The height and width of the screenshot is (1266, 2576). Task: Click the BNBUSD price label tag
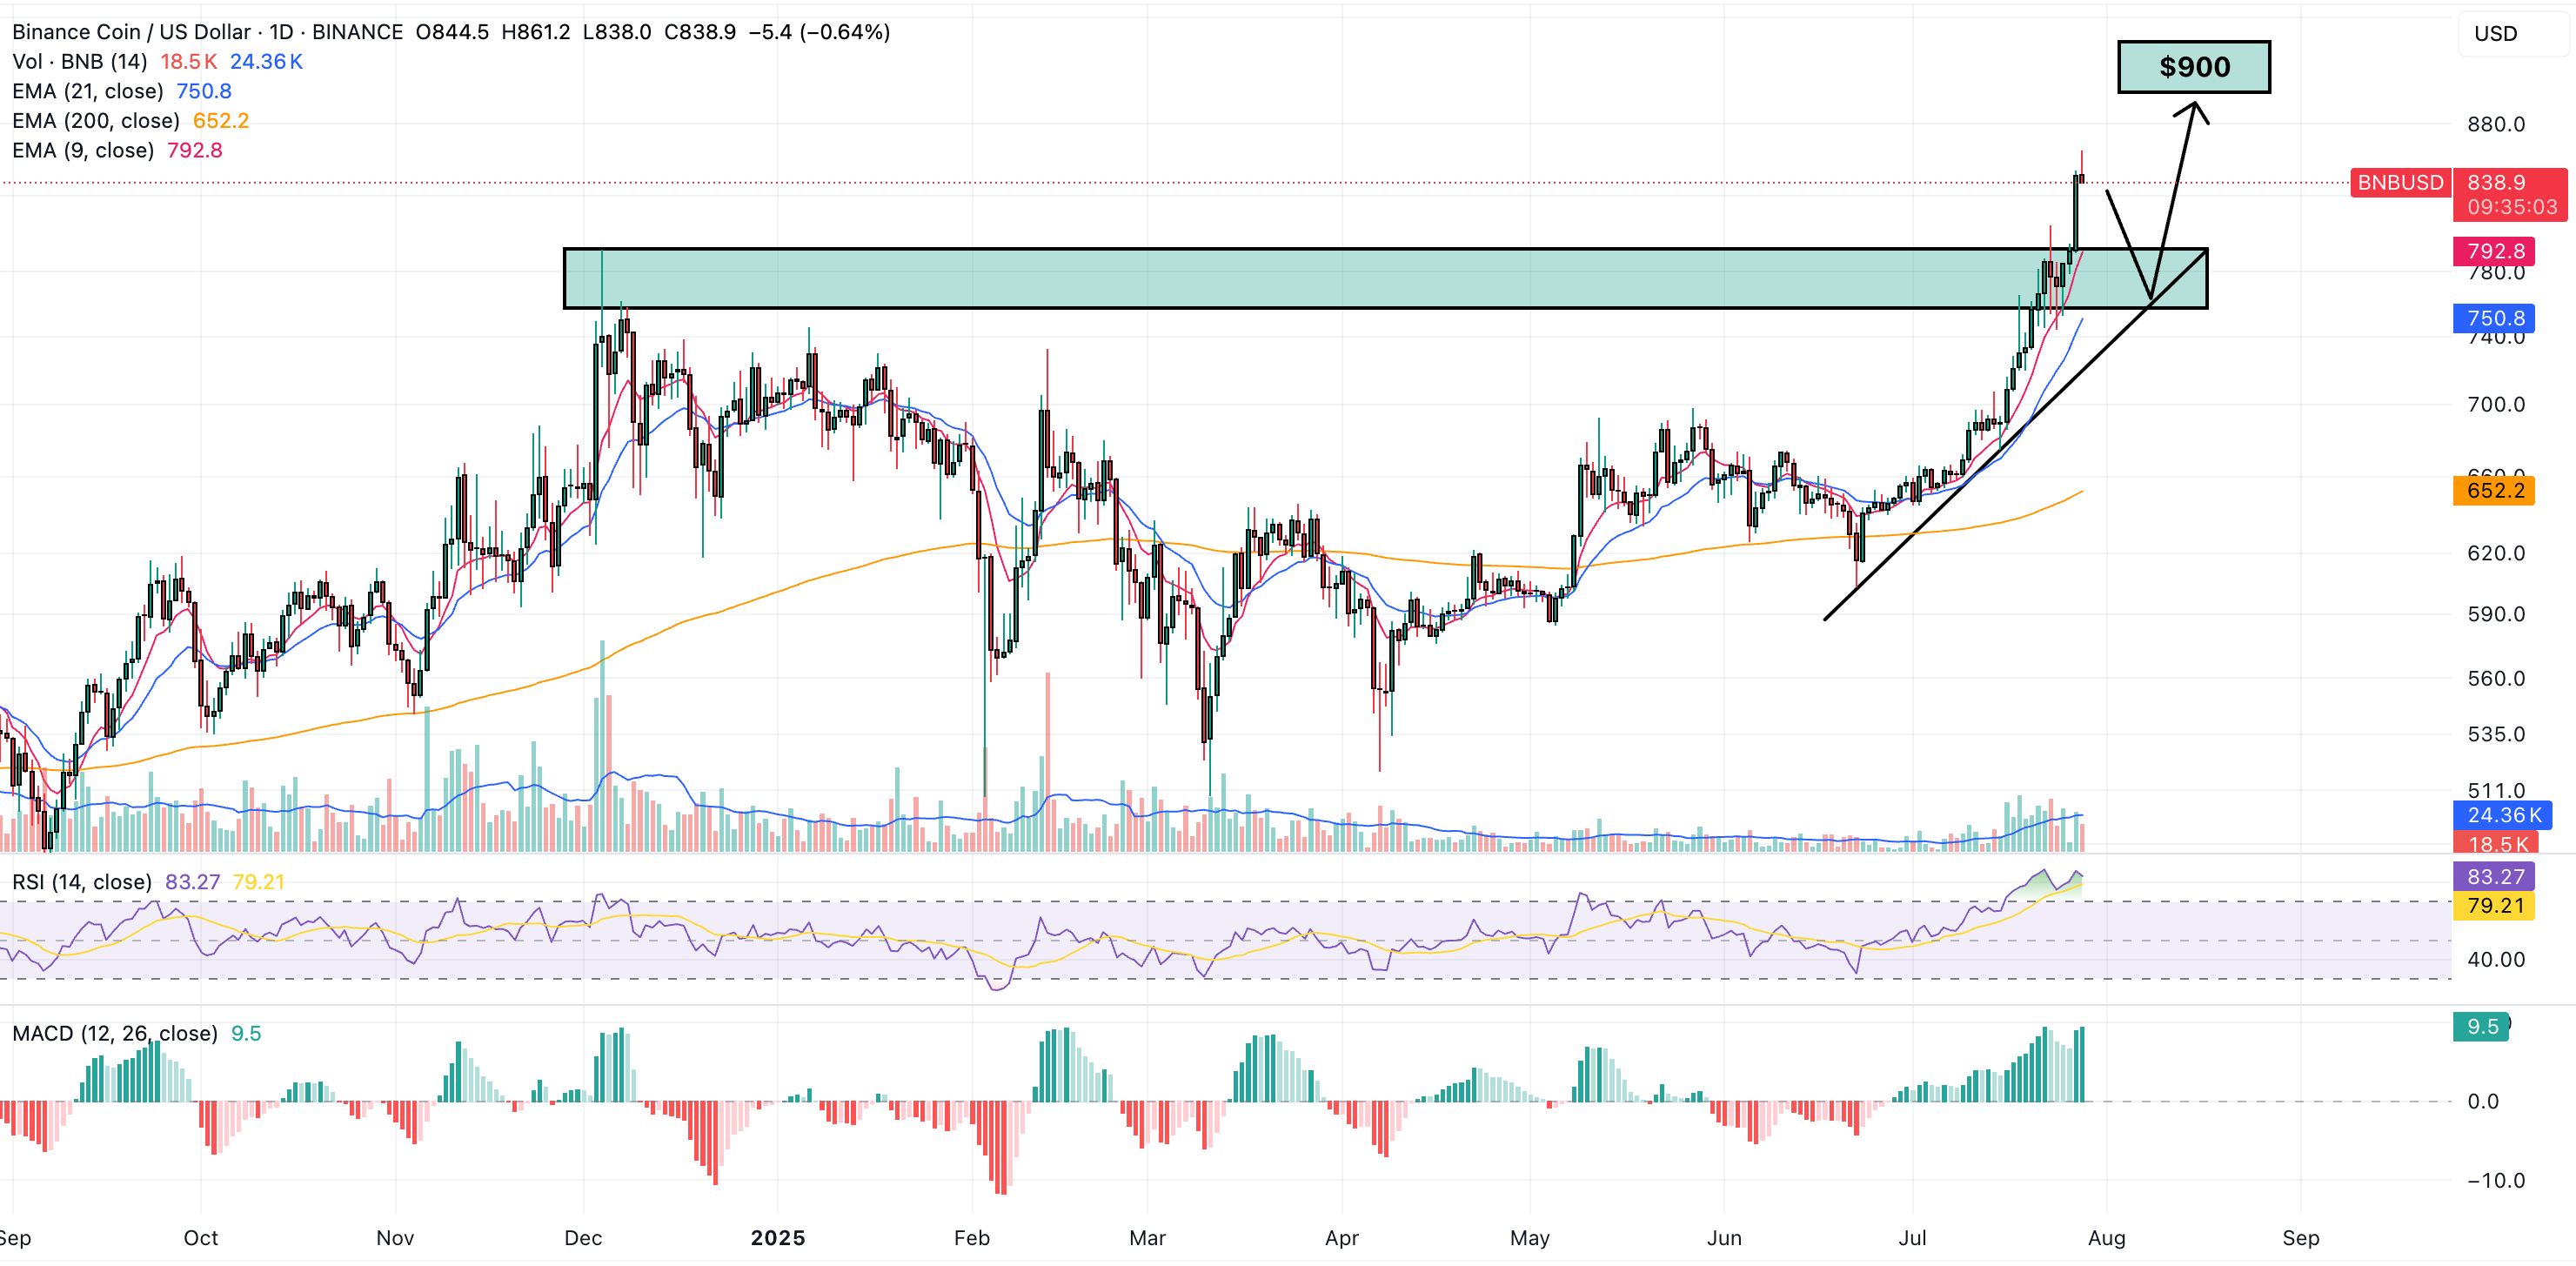2400,183
